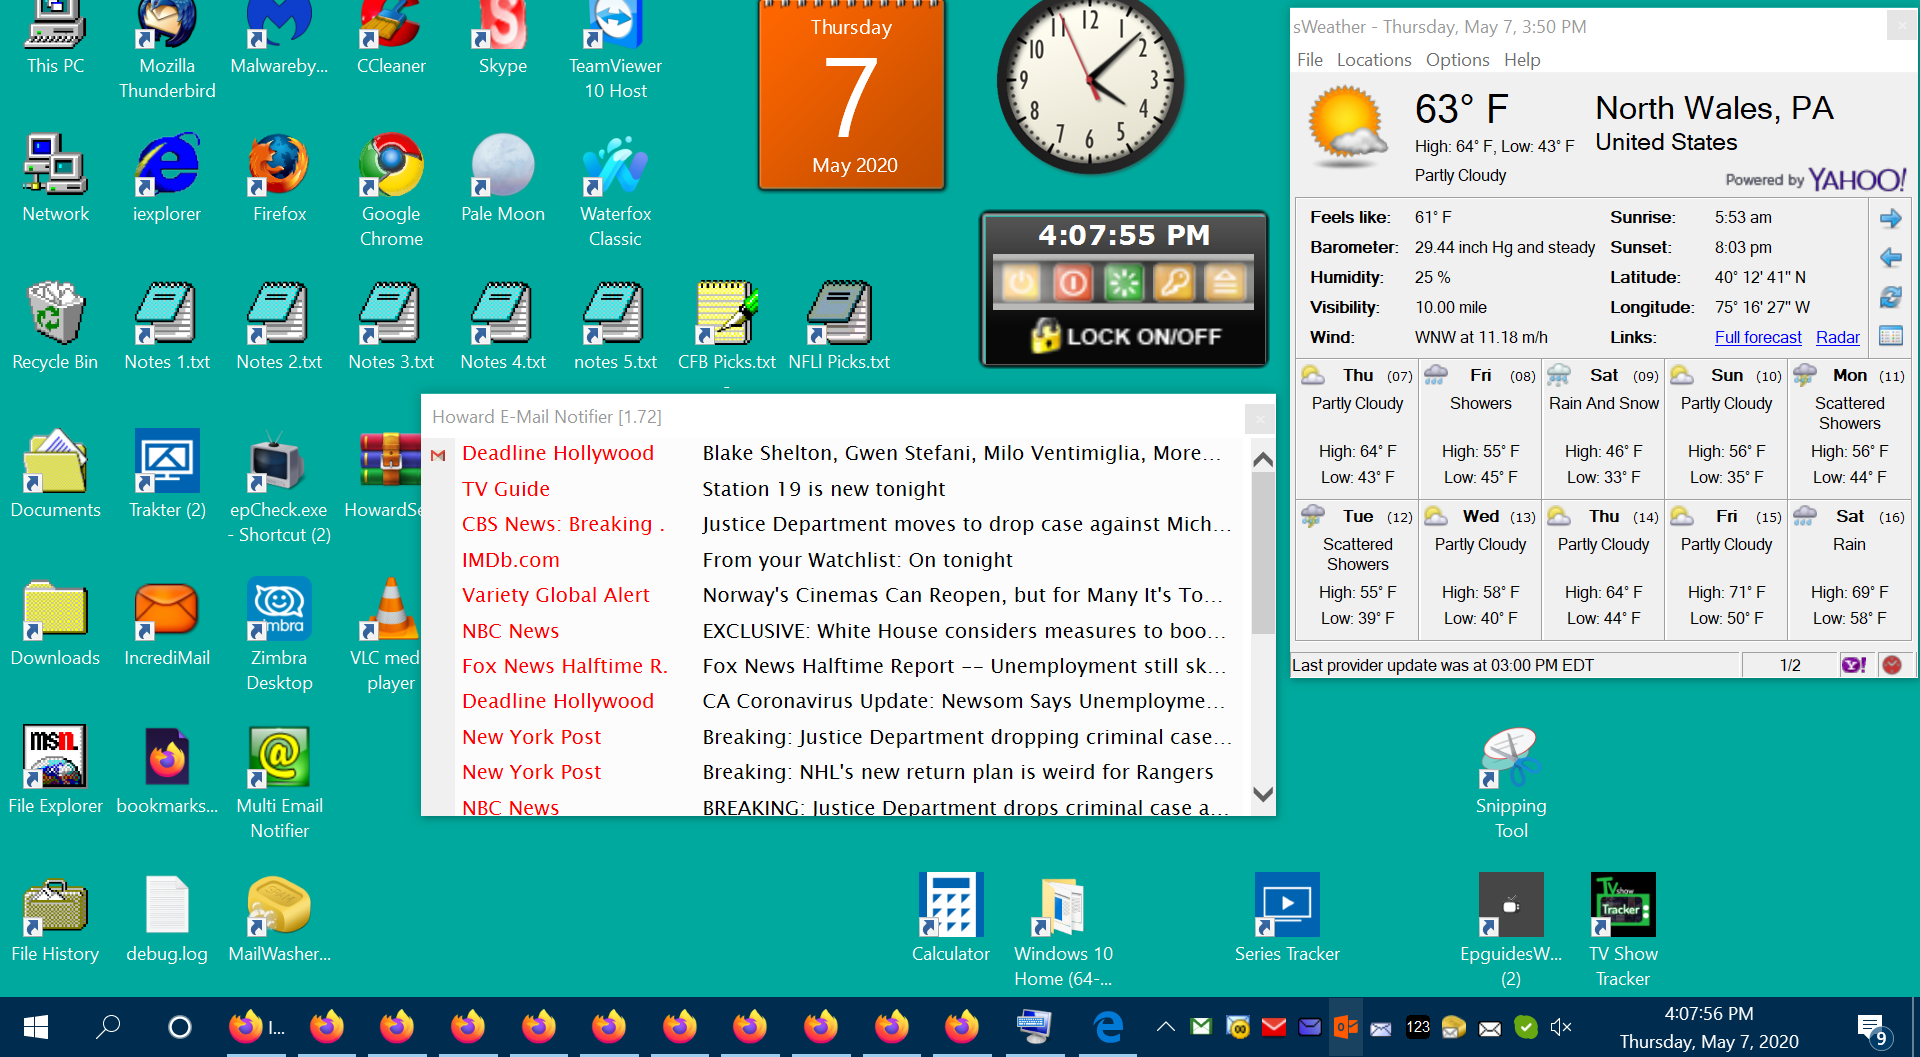
Task: Select the IMDb.com email row
Action: [837, 560]
